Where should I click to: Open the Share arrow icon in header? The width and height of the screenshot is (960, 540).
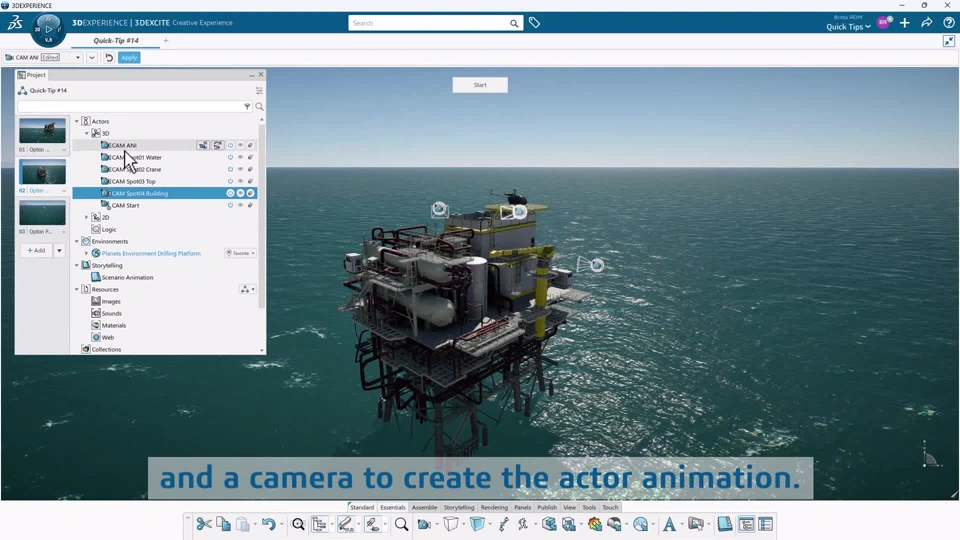pyautogui.click(x=927, y=23)
